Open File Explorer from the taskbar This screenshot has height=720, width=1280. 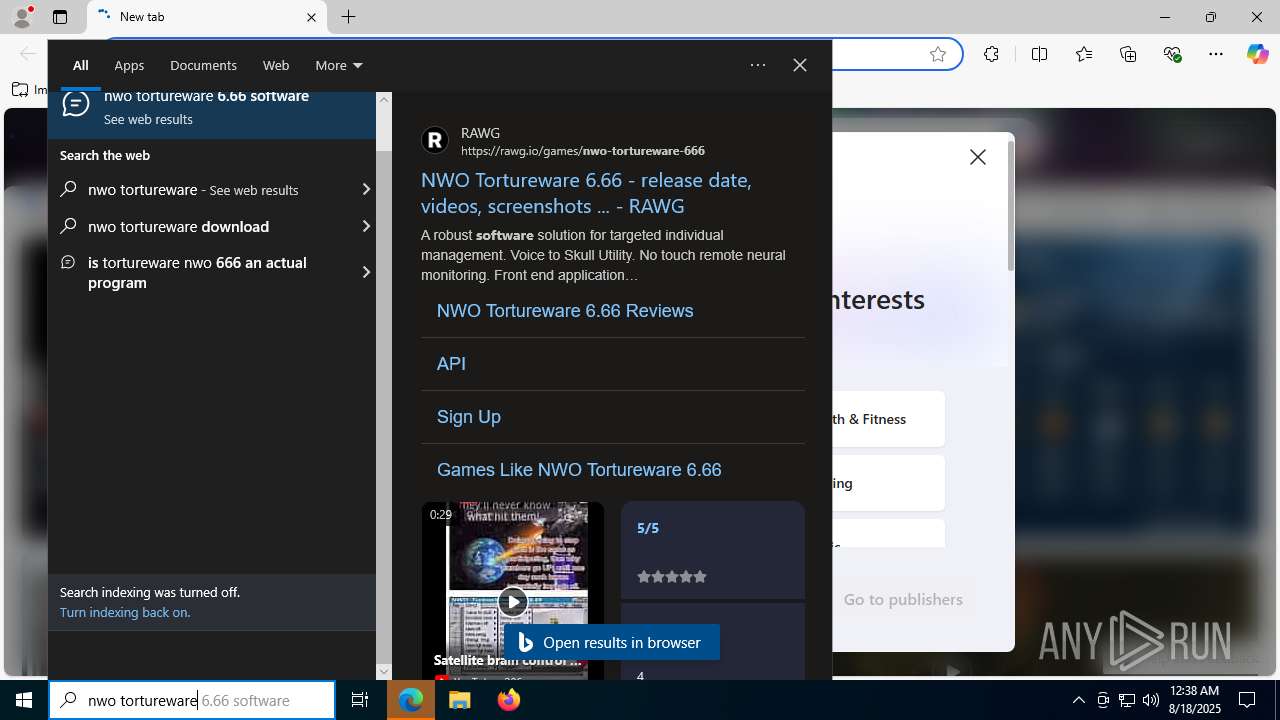pyautogui.click(x=460, y=700)
